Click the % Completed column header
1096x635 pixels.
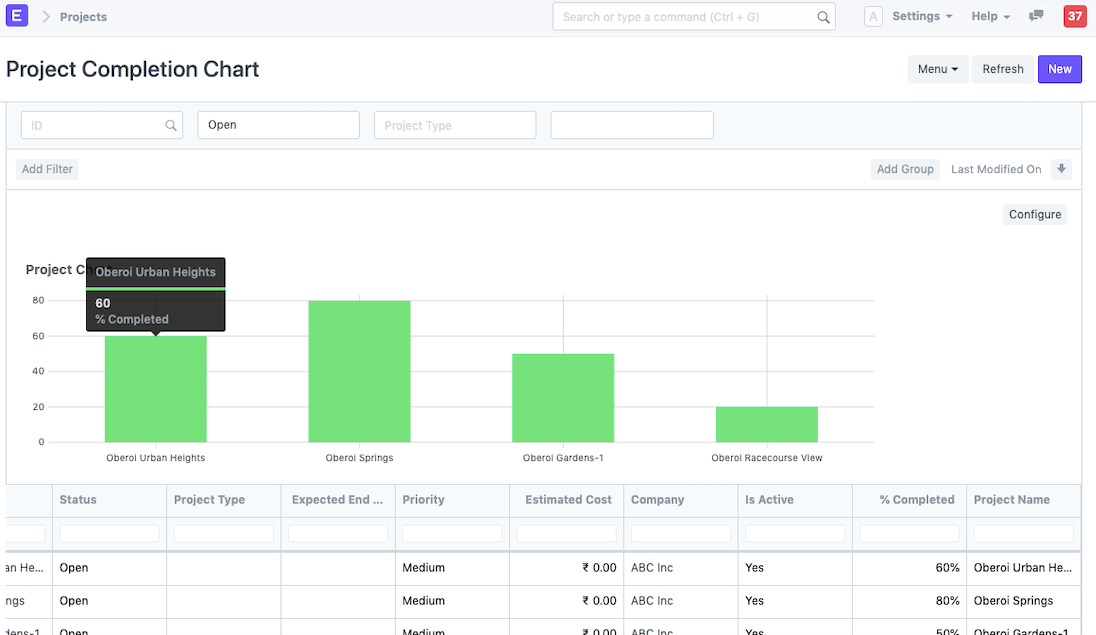(x=916, y=500)
